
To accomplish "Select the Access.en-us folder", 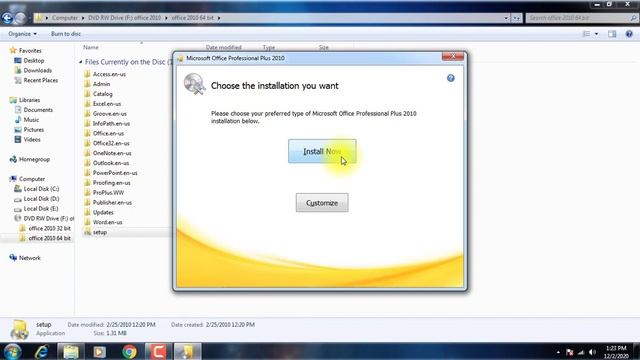I will [x=109, y=74].
